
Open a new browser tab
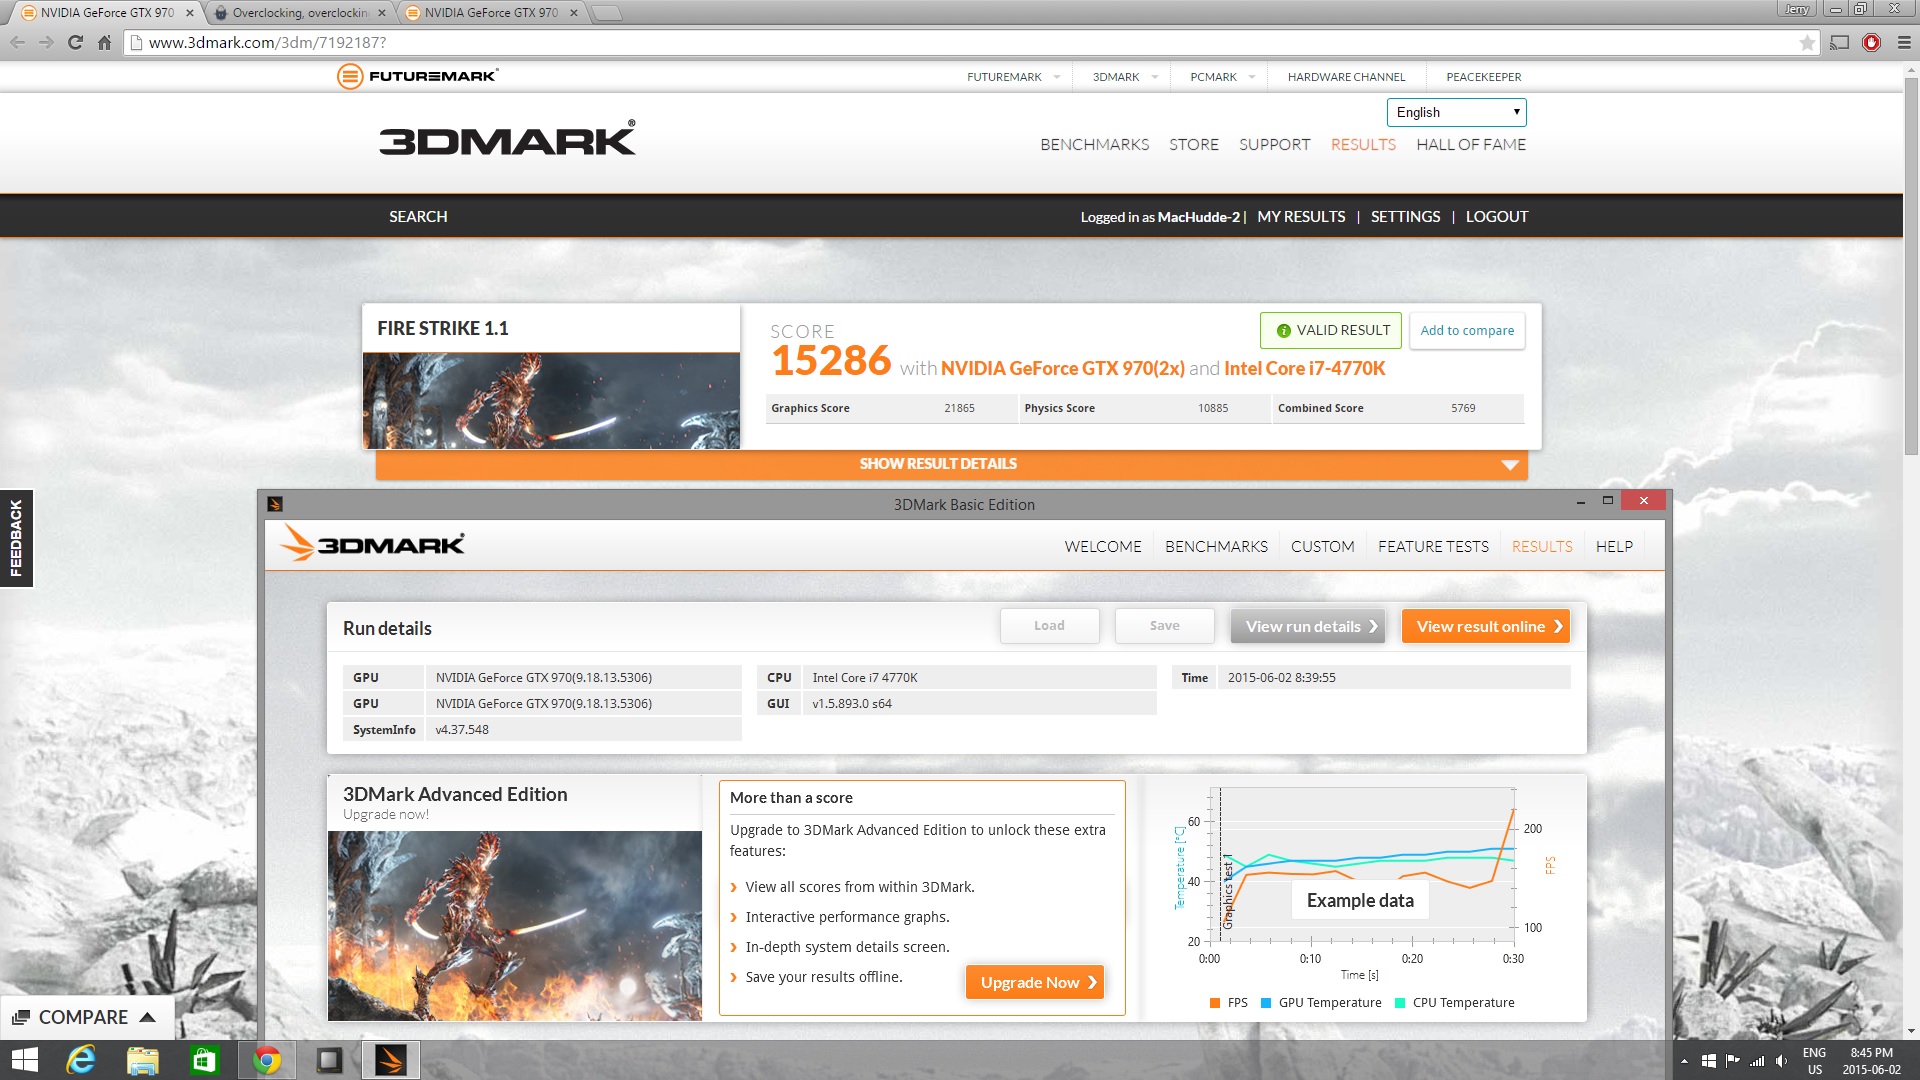click(606, 13)
